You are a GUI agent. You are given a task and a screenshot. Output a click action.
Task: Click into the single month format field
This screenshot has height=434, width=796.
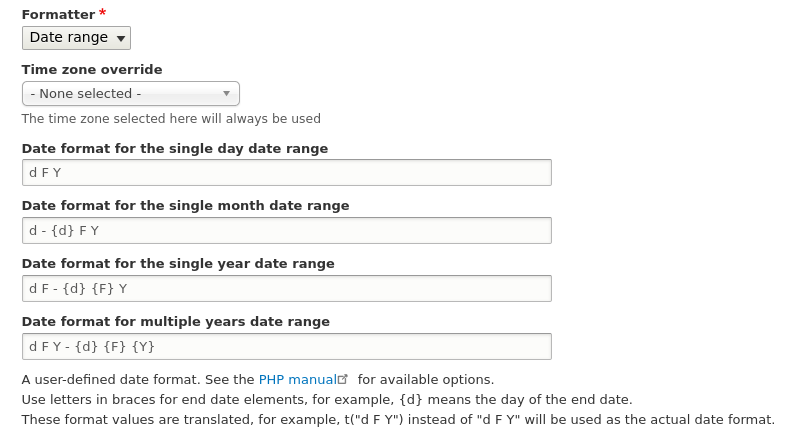286,231
